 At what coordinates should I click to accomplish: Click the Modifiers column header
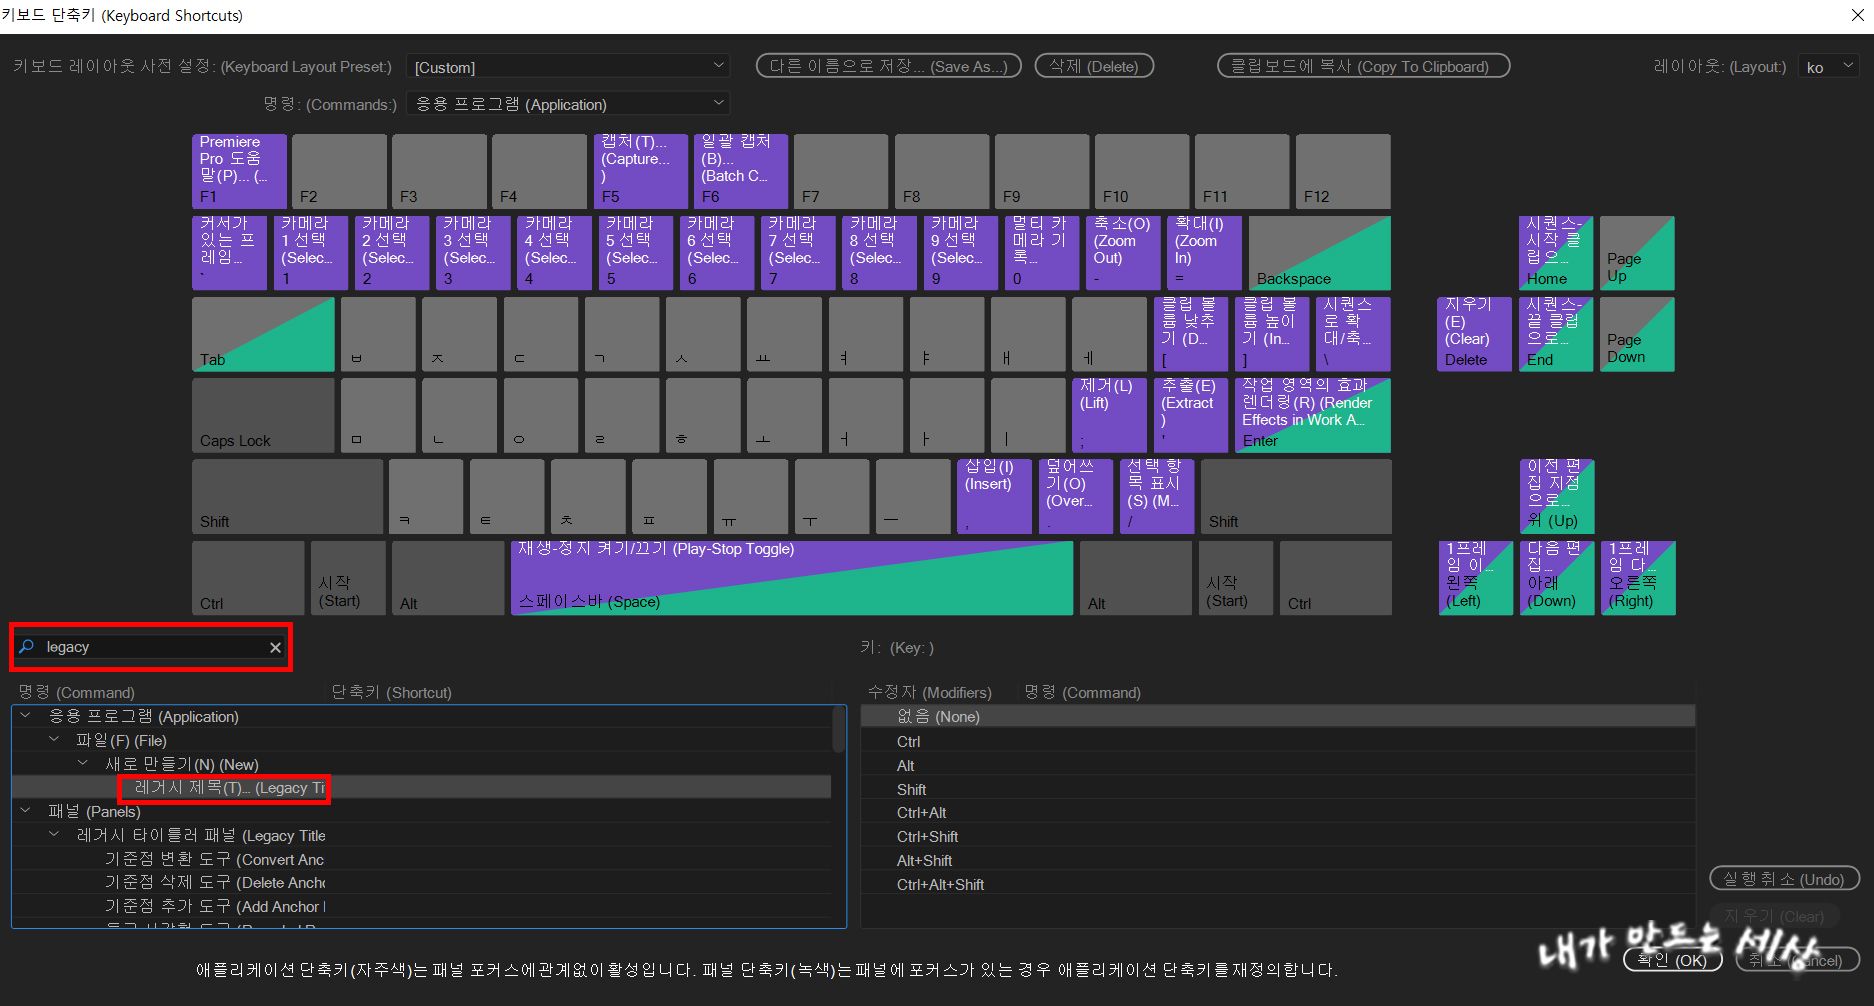click(929, 692)
